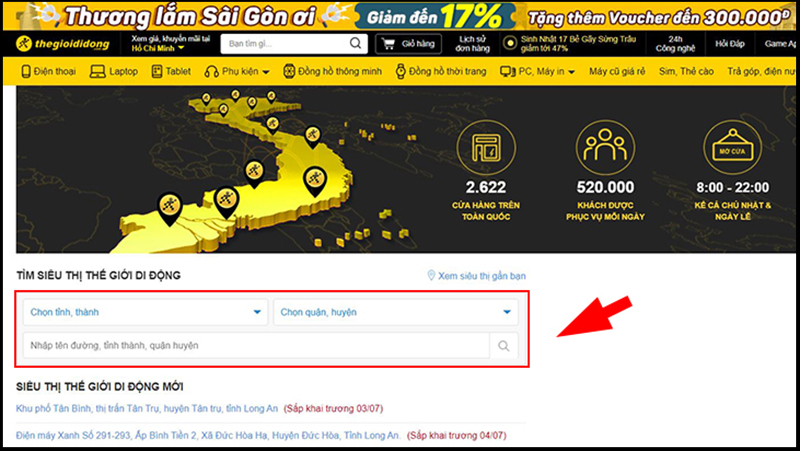800x451 pixels.
Task: Click '(Sắp khai trương 04/07)' text
Action: point(457,435)
